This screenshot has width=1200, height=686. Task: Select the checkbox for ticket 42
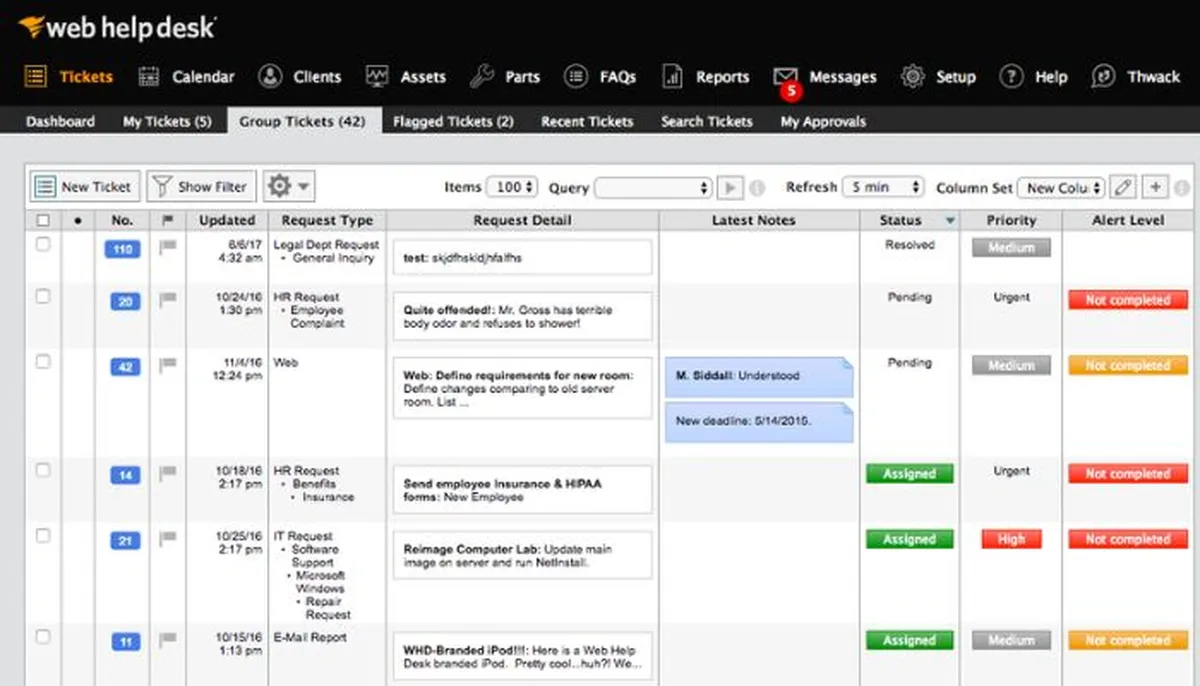tap(42, 362)
